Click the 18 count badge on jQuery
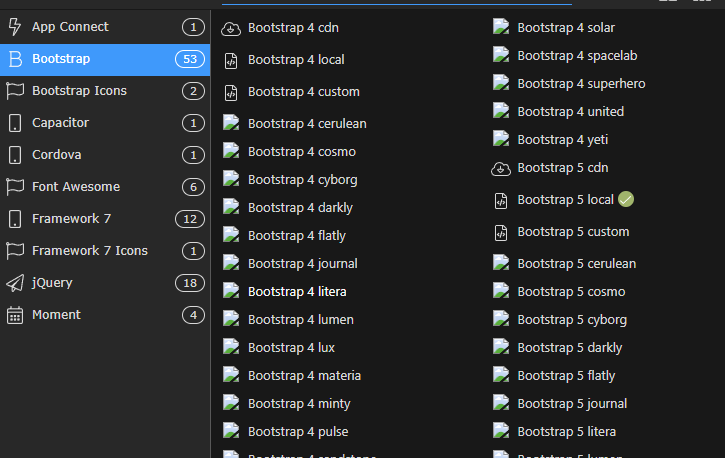 (x=190, y=283)
